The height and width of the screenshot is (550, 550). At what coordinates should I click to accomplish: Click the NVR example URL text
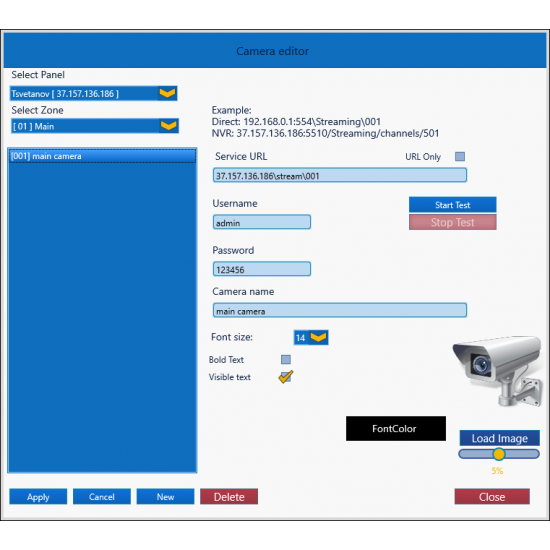[325, 134]
